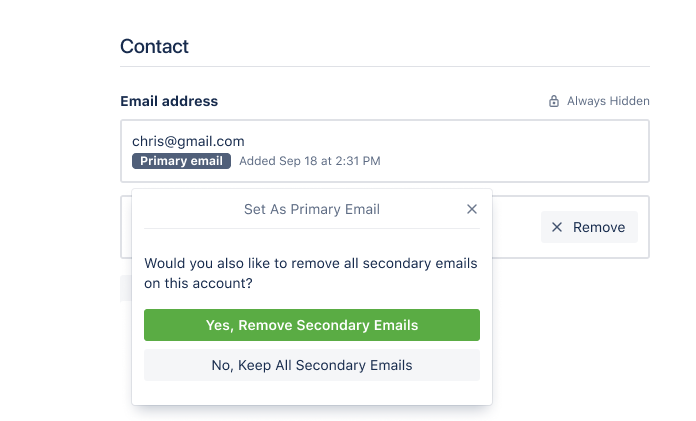The height and width of the screenshot is (421, 696).
Task: Click the Set As Primary Email title
Action: coord(312,209)
